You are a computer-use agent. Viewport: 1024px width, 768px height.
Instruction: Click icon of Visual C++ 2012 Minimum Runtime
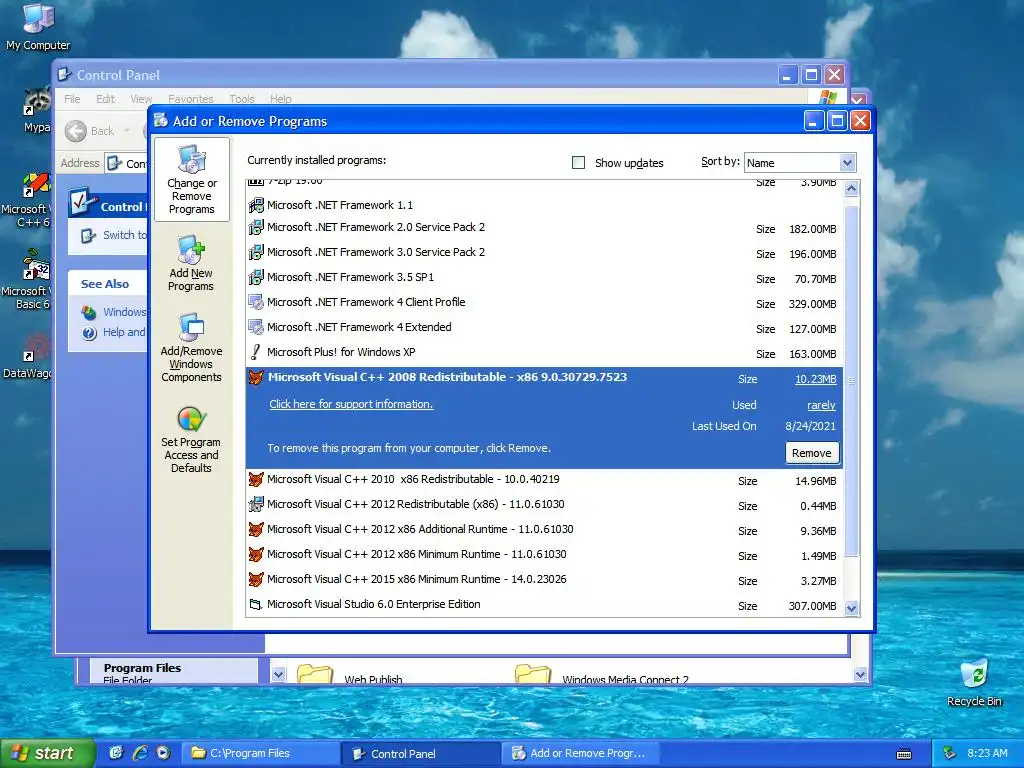pyautogui.click(x=256, y=554)
